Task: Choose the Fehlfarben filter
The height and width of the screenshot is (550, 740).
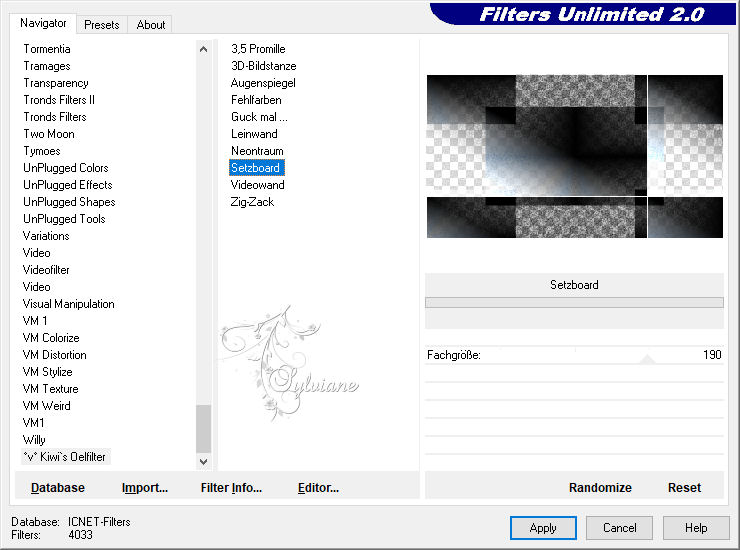Action: 256,100
